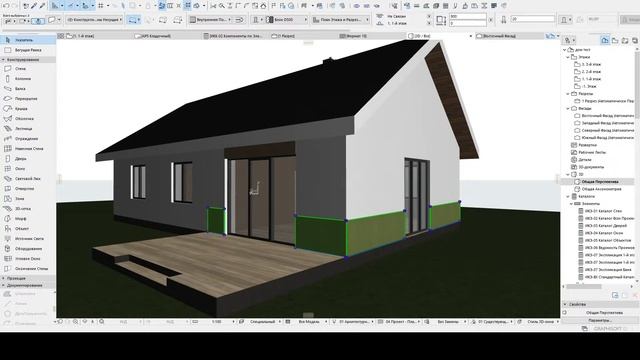Switch to the Восточный Фасад tab
This screenshot has width=640, height=360.
coord(509,36)
